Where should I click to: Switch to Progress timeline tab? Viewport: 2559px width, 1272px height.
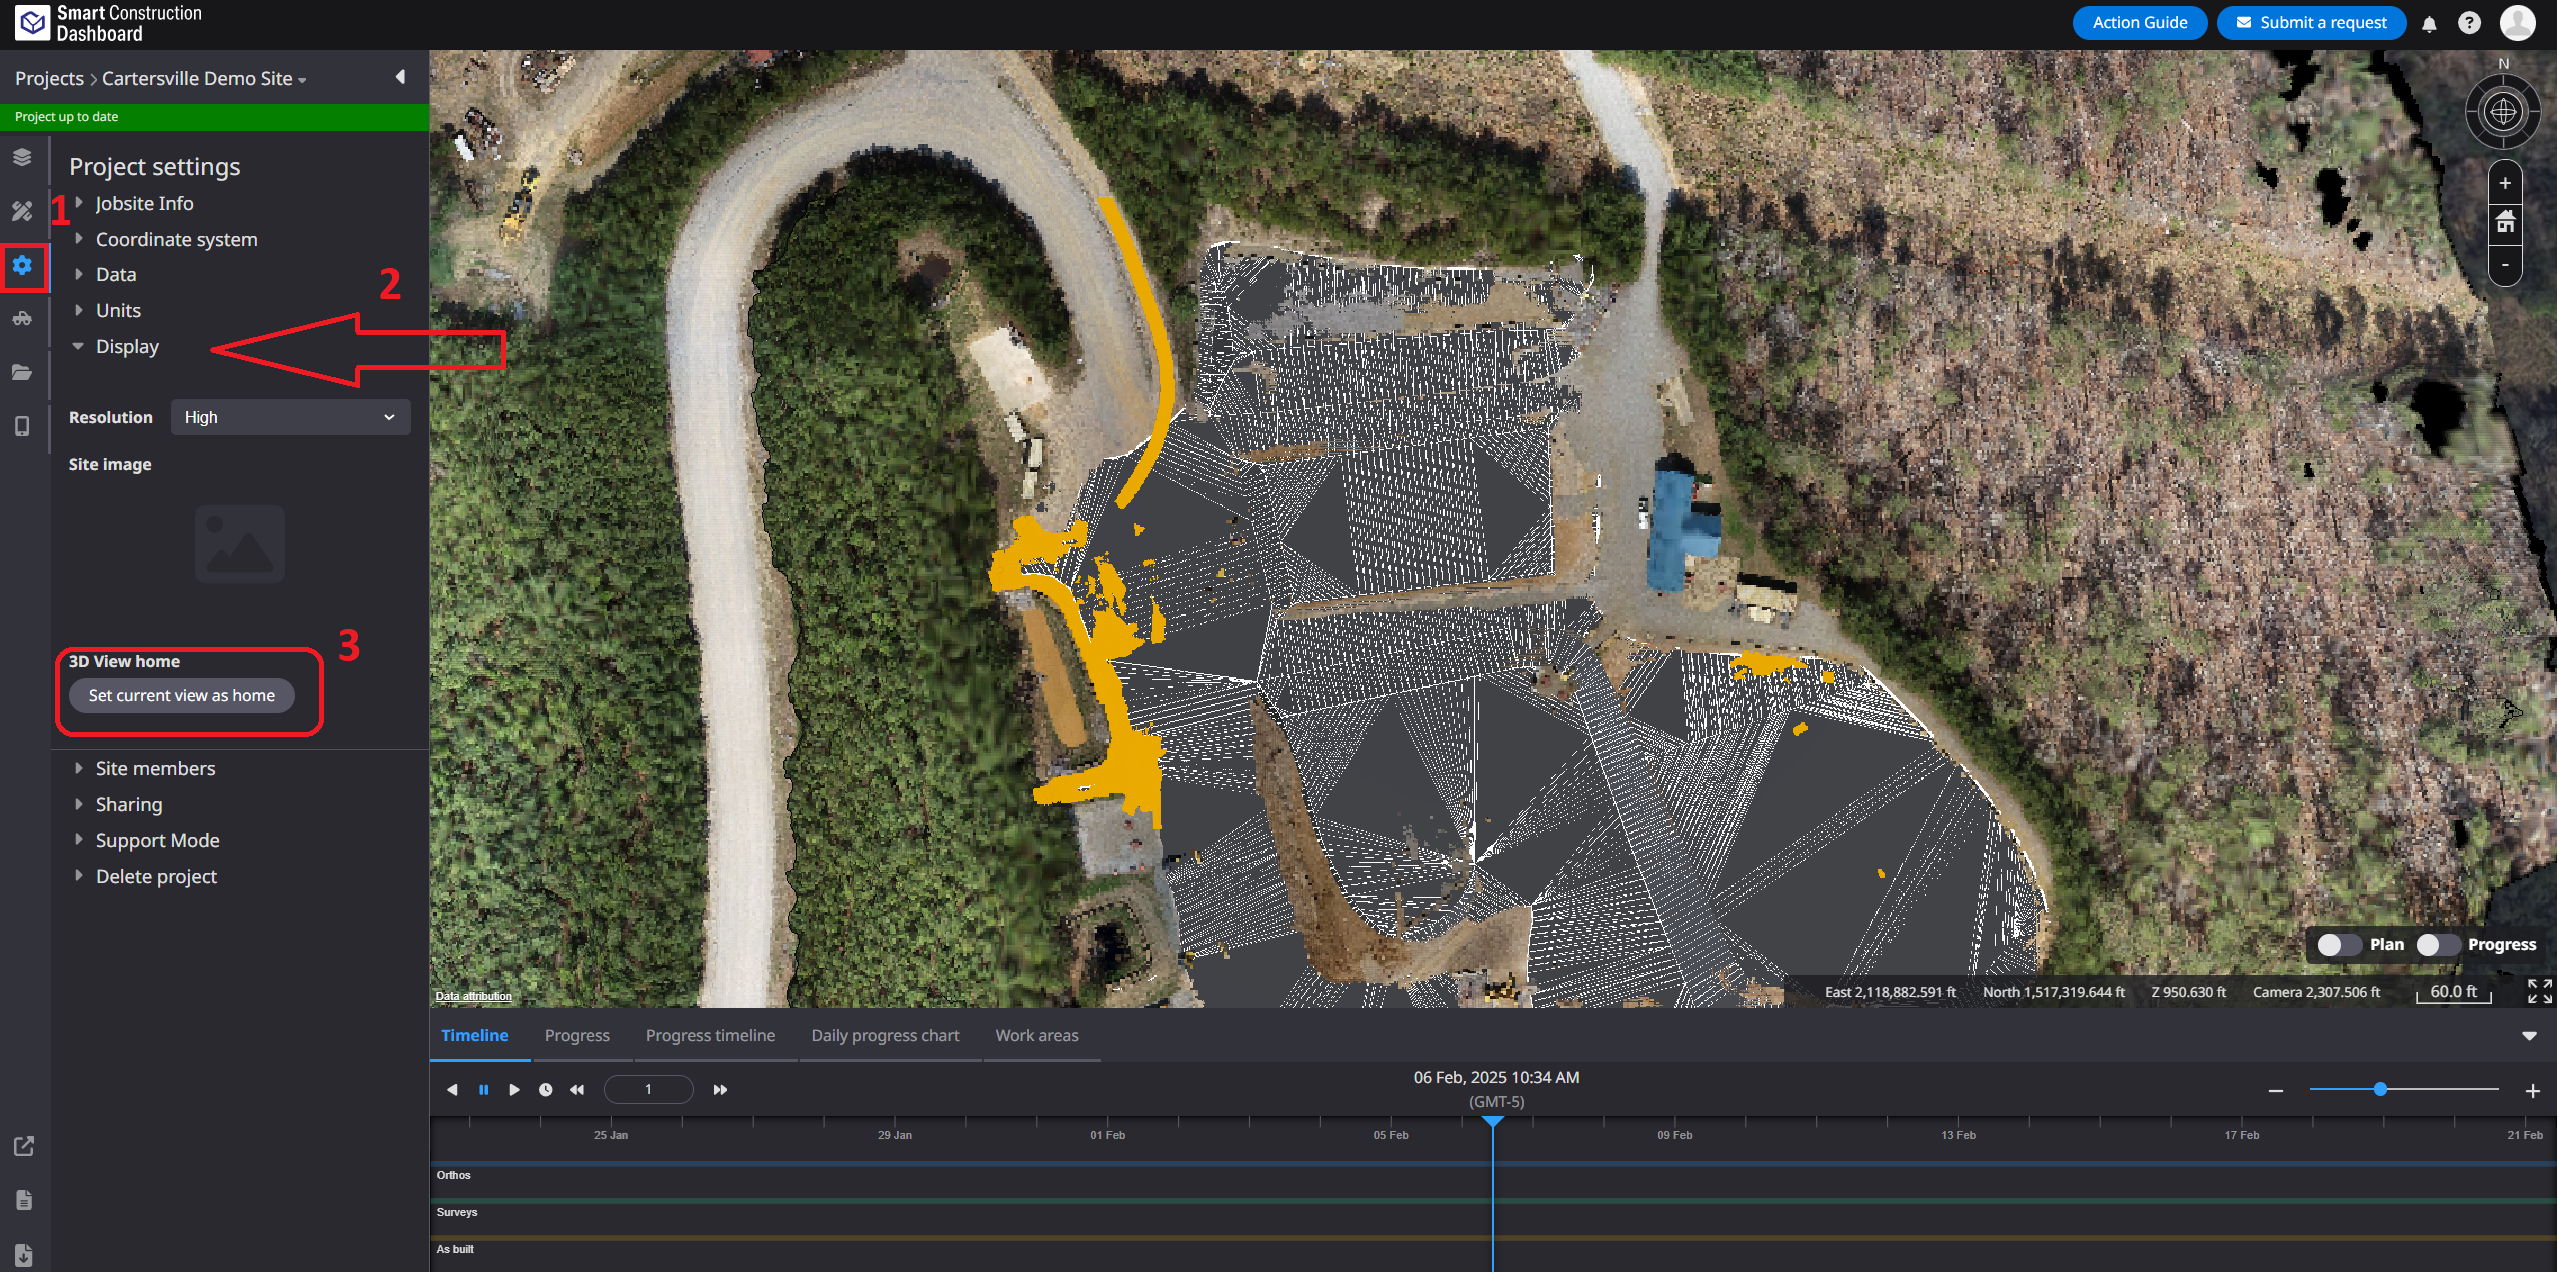(710, 1036)
